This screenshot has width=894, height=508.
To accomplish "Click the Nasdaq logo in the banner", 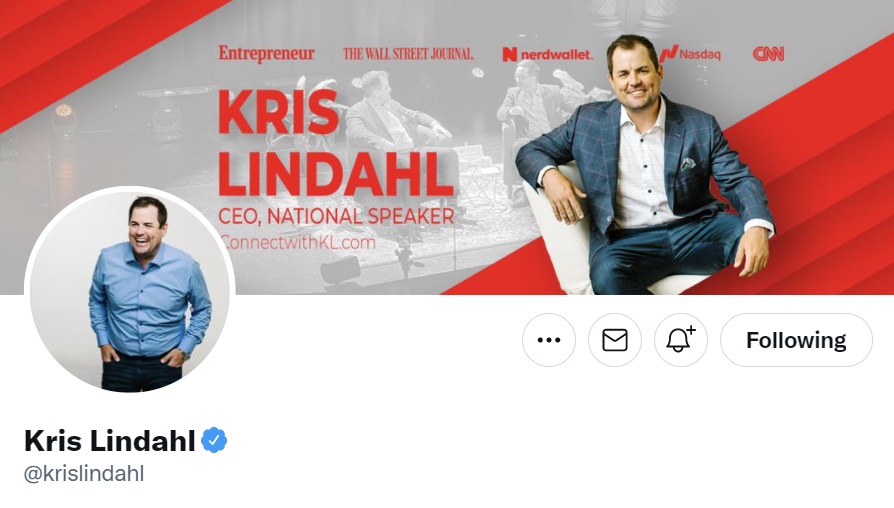I will pyautogui.click(x=690, y=54).
